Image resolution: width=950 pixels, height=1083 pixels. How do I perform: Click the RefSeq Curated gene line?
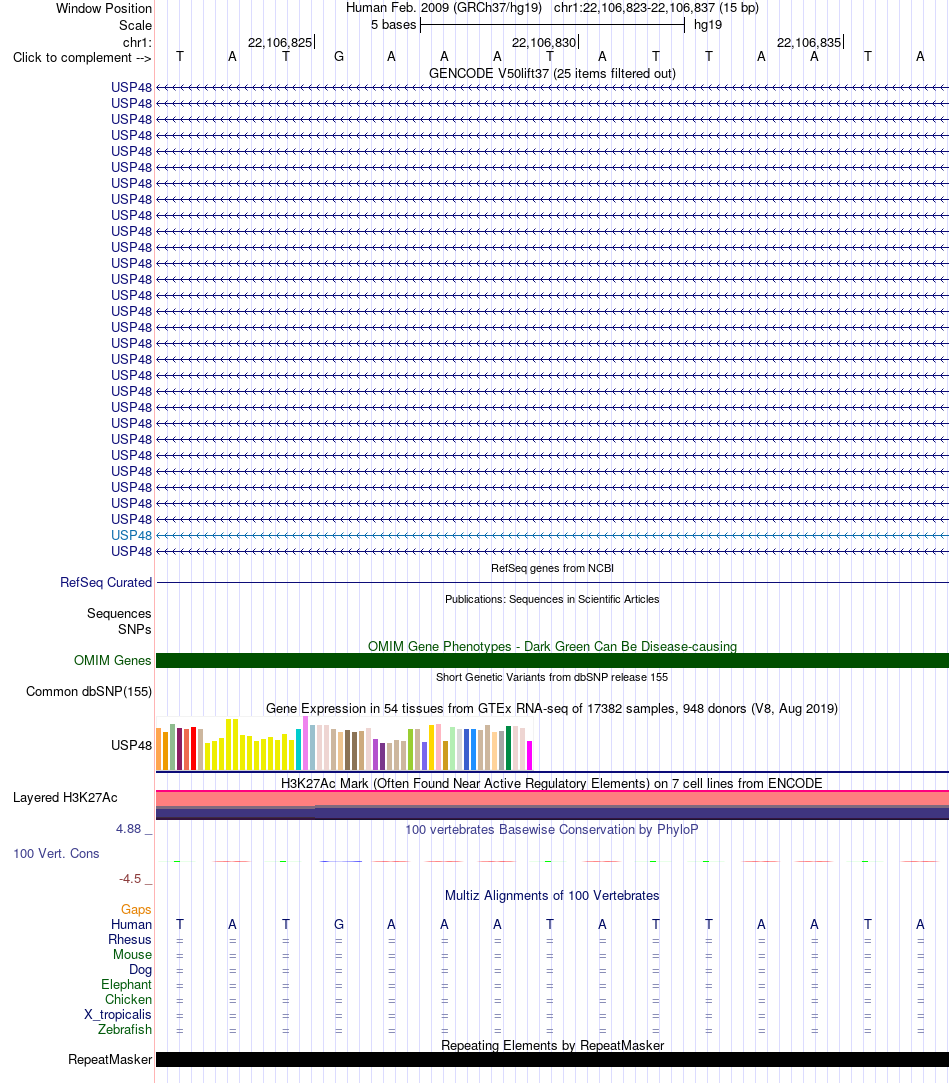click(552, 582)
